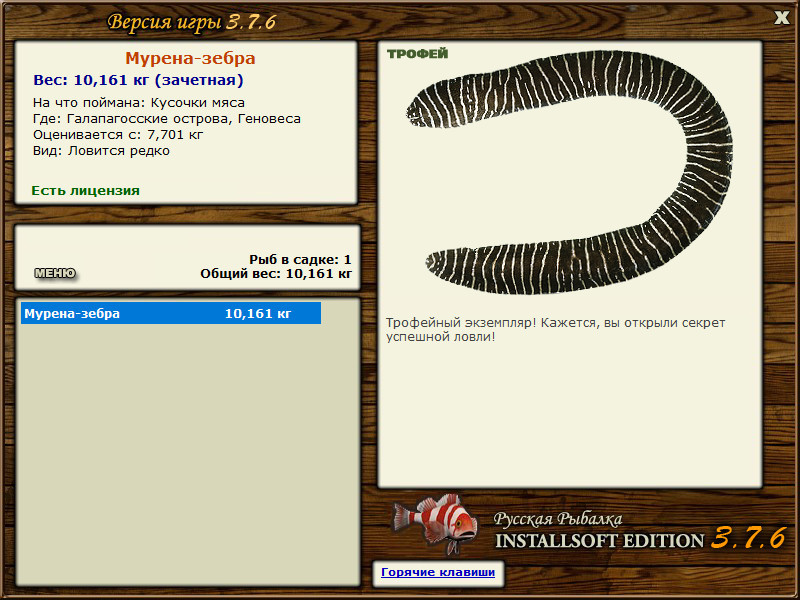Click the Мурена-зебра heading in info panel
Viewport: 800px width, 600px height.
[x=190, y=58]
